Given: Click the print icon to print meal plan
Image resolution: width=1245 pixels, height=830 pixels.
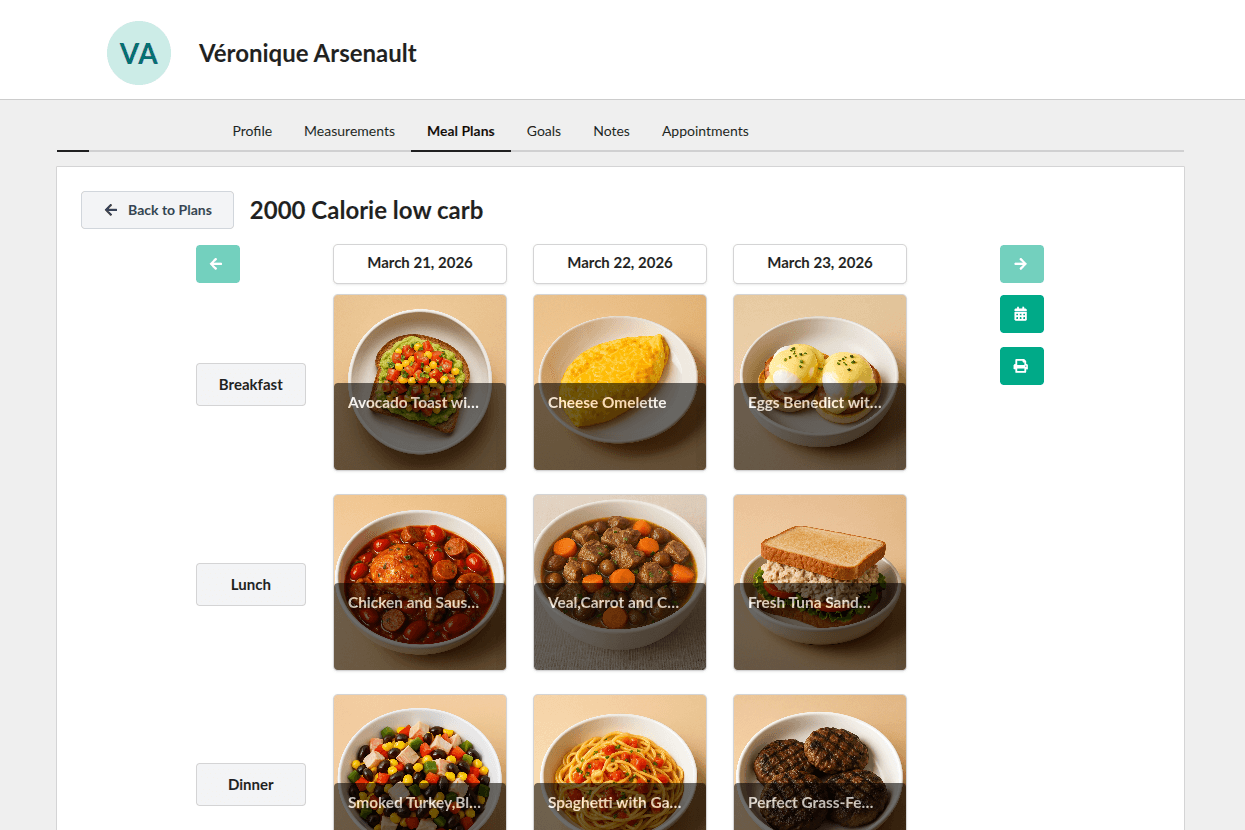Looking at the screenshot, I should point(1021,366).
